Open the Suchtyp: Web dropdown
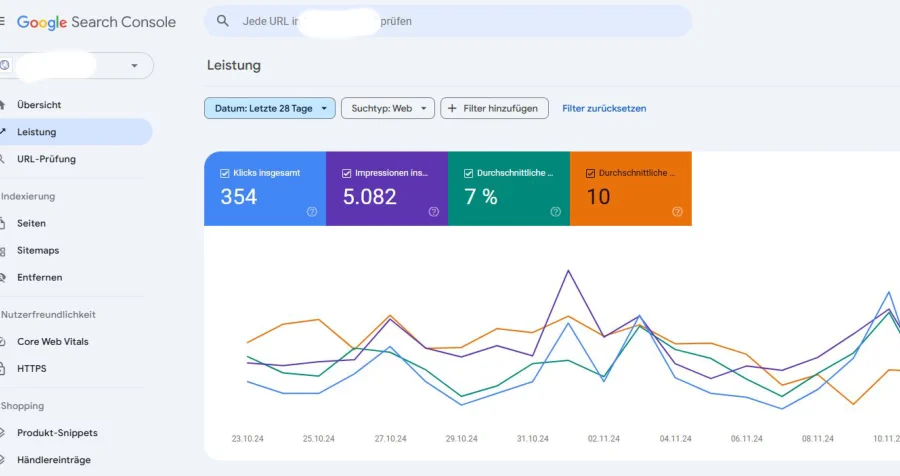 click(388, 108)
